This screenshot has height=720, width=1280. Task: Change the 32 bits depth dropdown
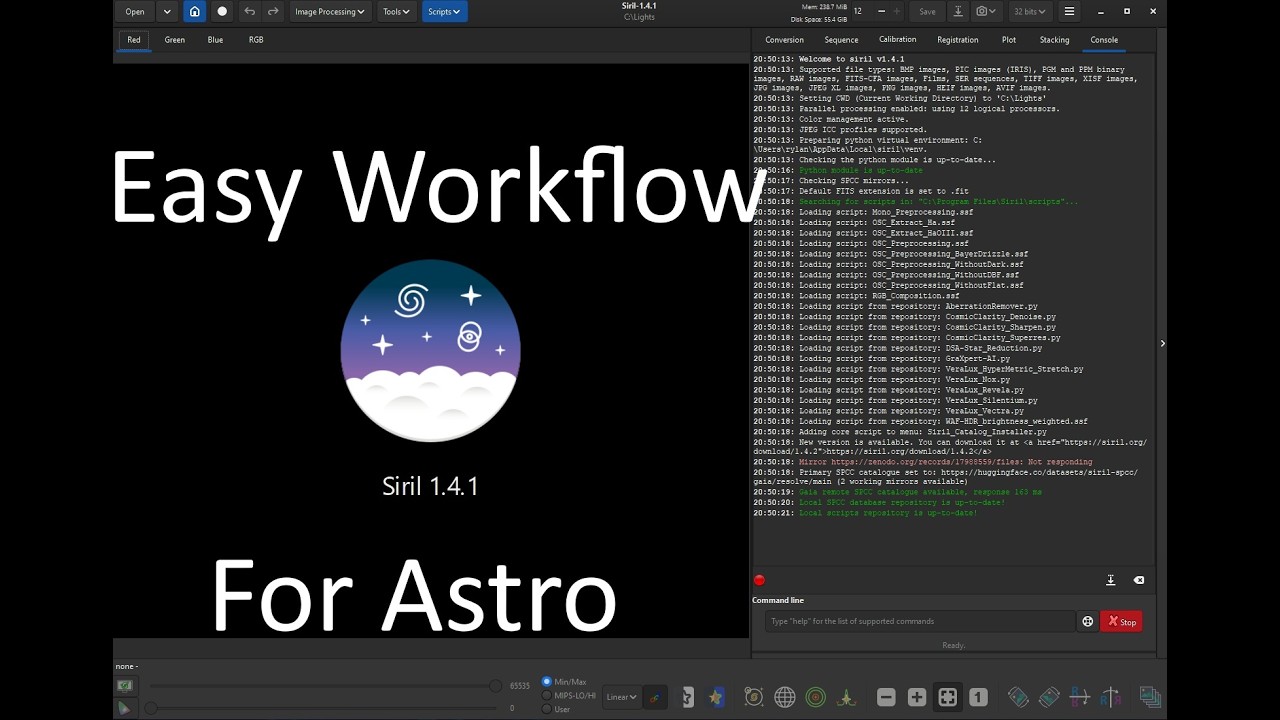(x=1029, y=11)
